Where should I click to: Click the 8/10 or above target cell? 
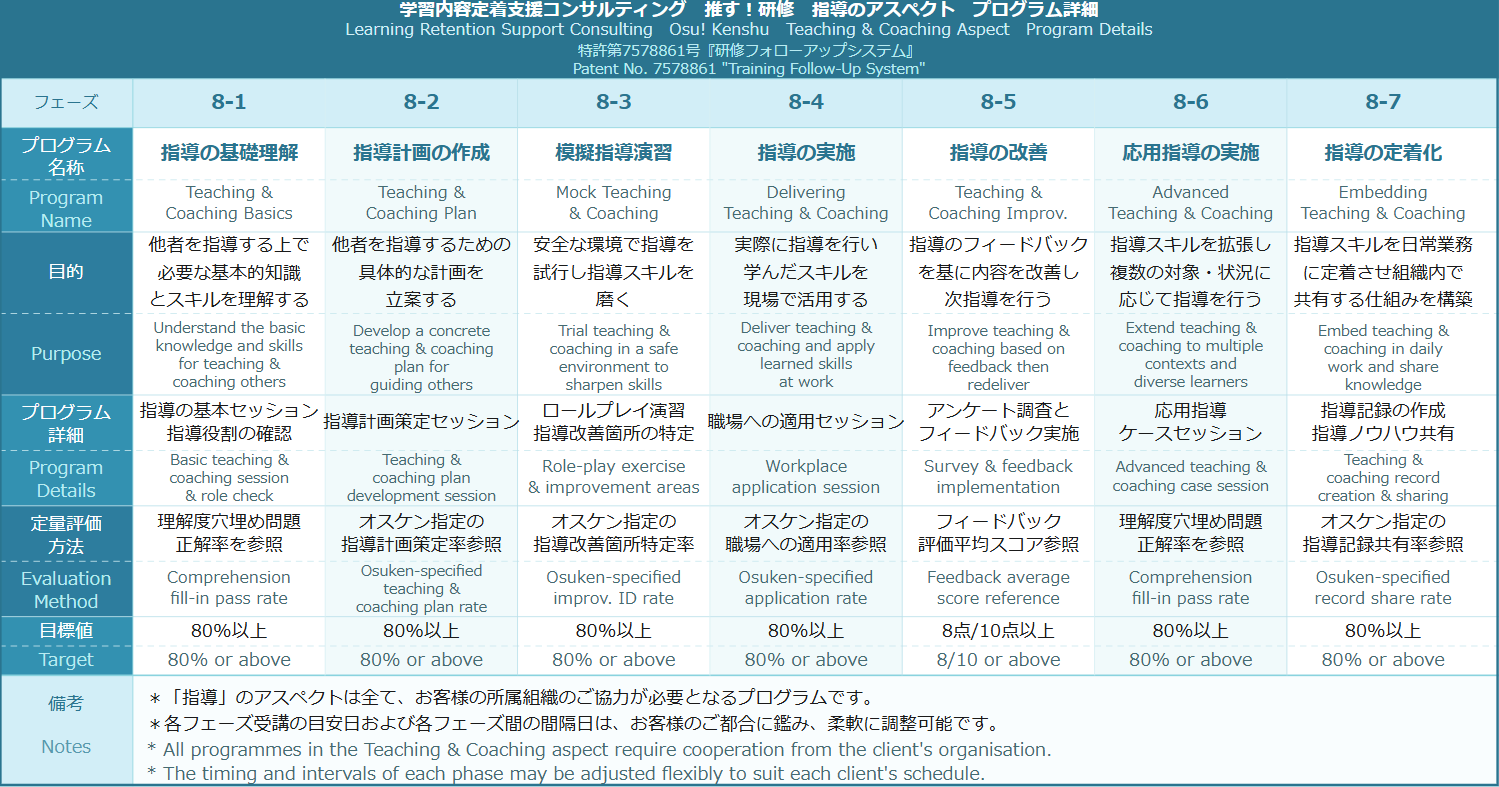(998, 660)
